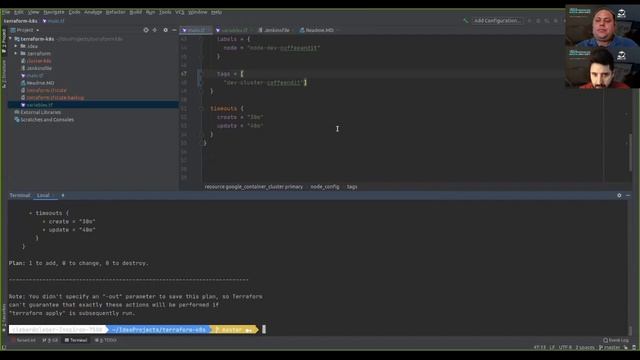Select Readme.MD in the project tree
This screenshot has height=360, width=640.
(37, 83)
